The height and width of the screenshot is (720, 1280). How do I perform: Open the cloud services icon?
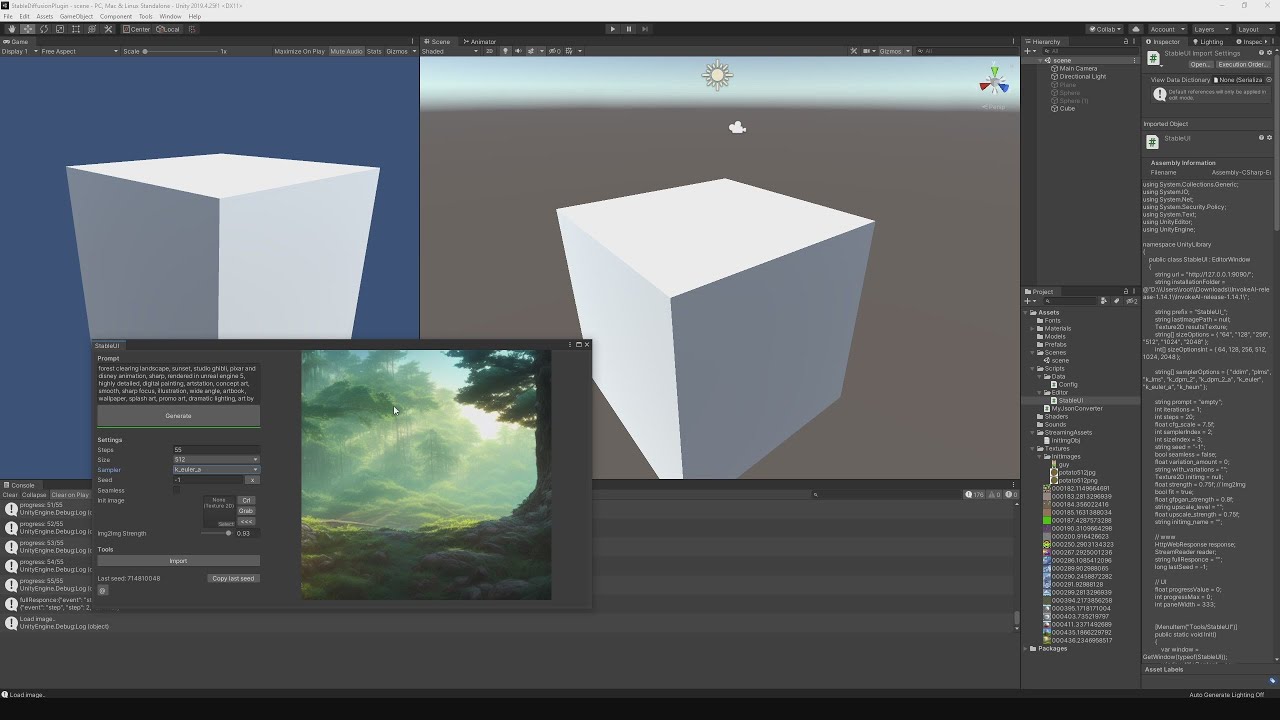[1135, 29]
